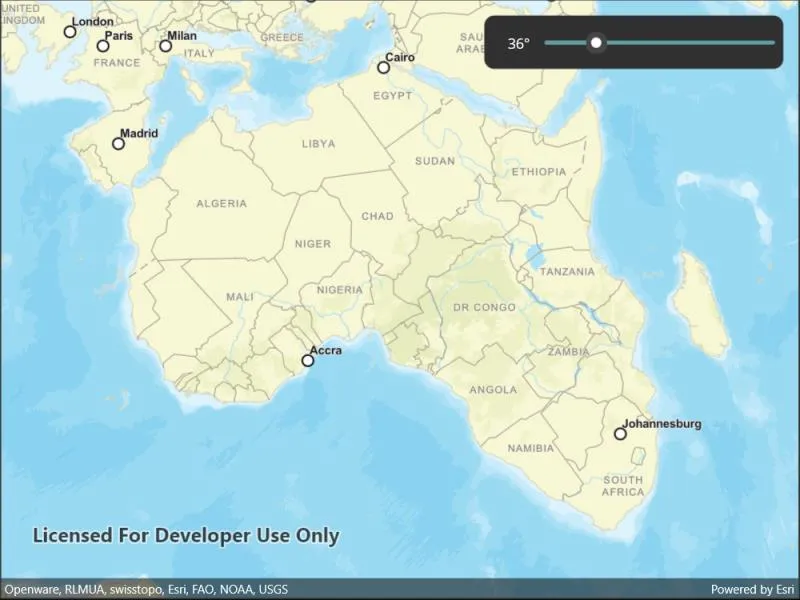Click the ZAMBIA country label
The width and height of the screenshot is (800, 600).
click(568, 352)
